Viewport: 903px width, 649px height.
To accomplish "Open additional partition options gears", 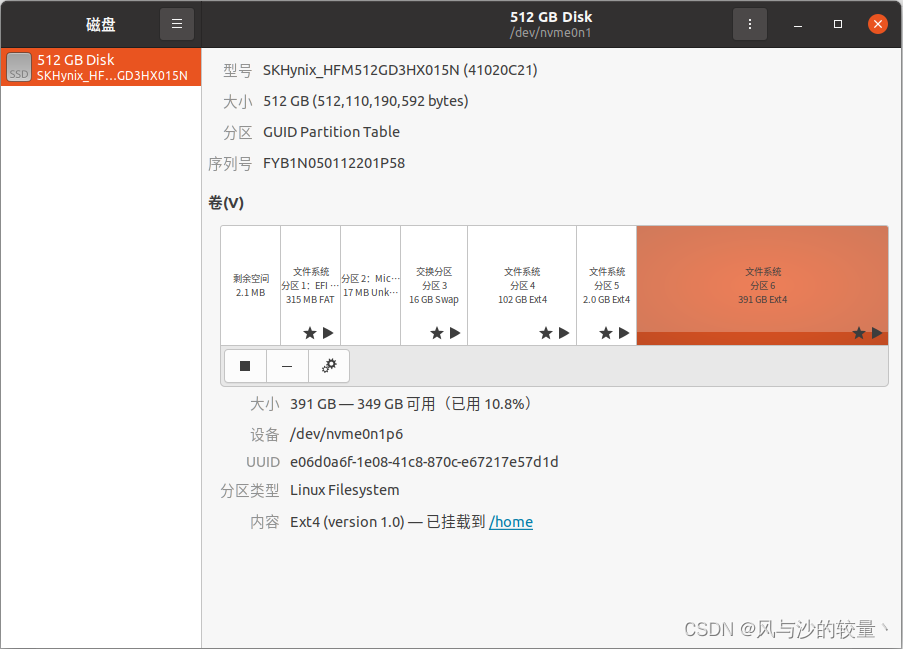I will pos(329,366).
